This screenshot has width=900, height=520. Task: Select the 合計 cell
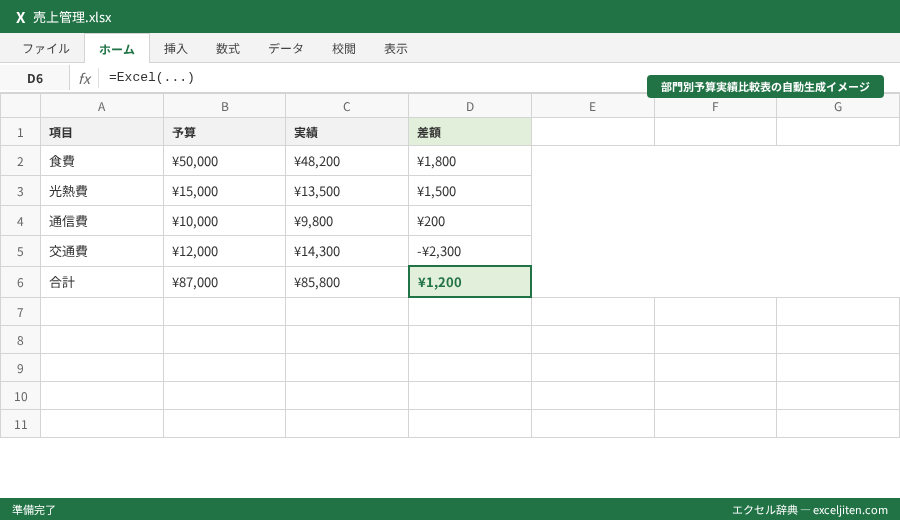(x=102, y=282)
